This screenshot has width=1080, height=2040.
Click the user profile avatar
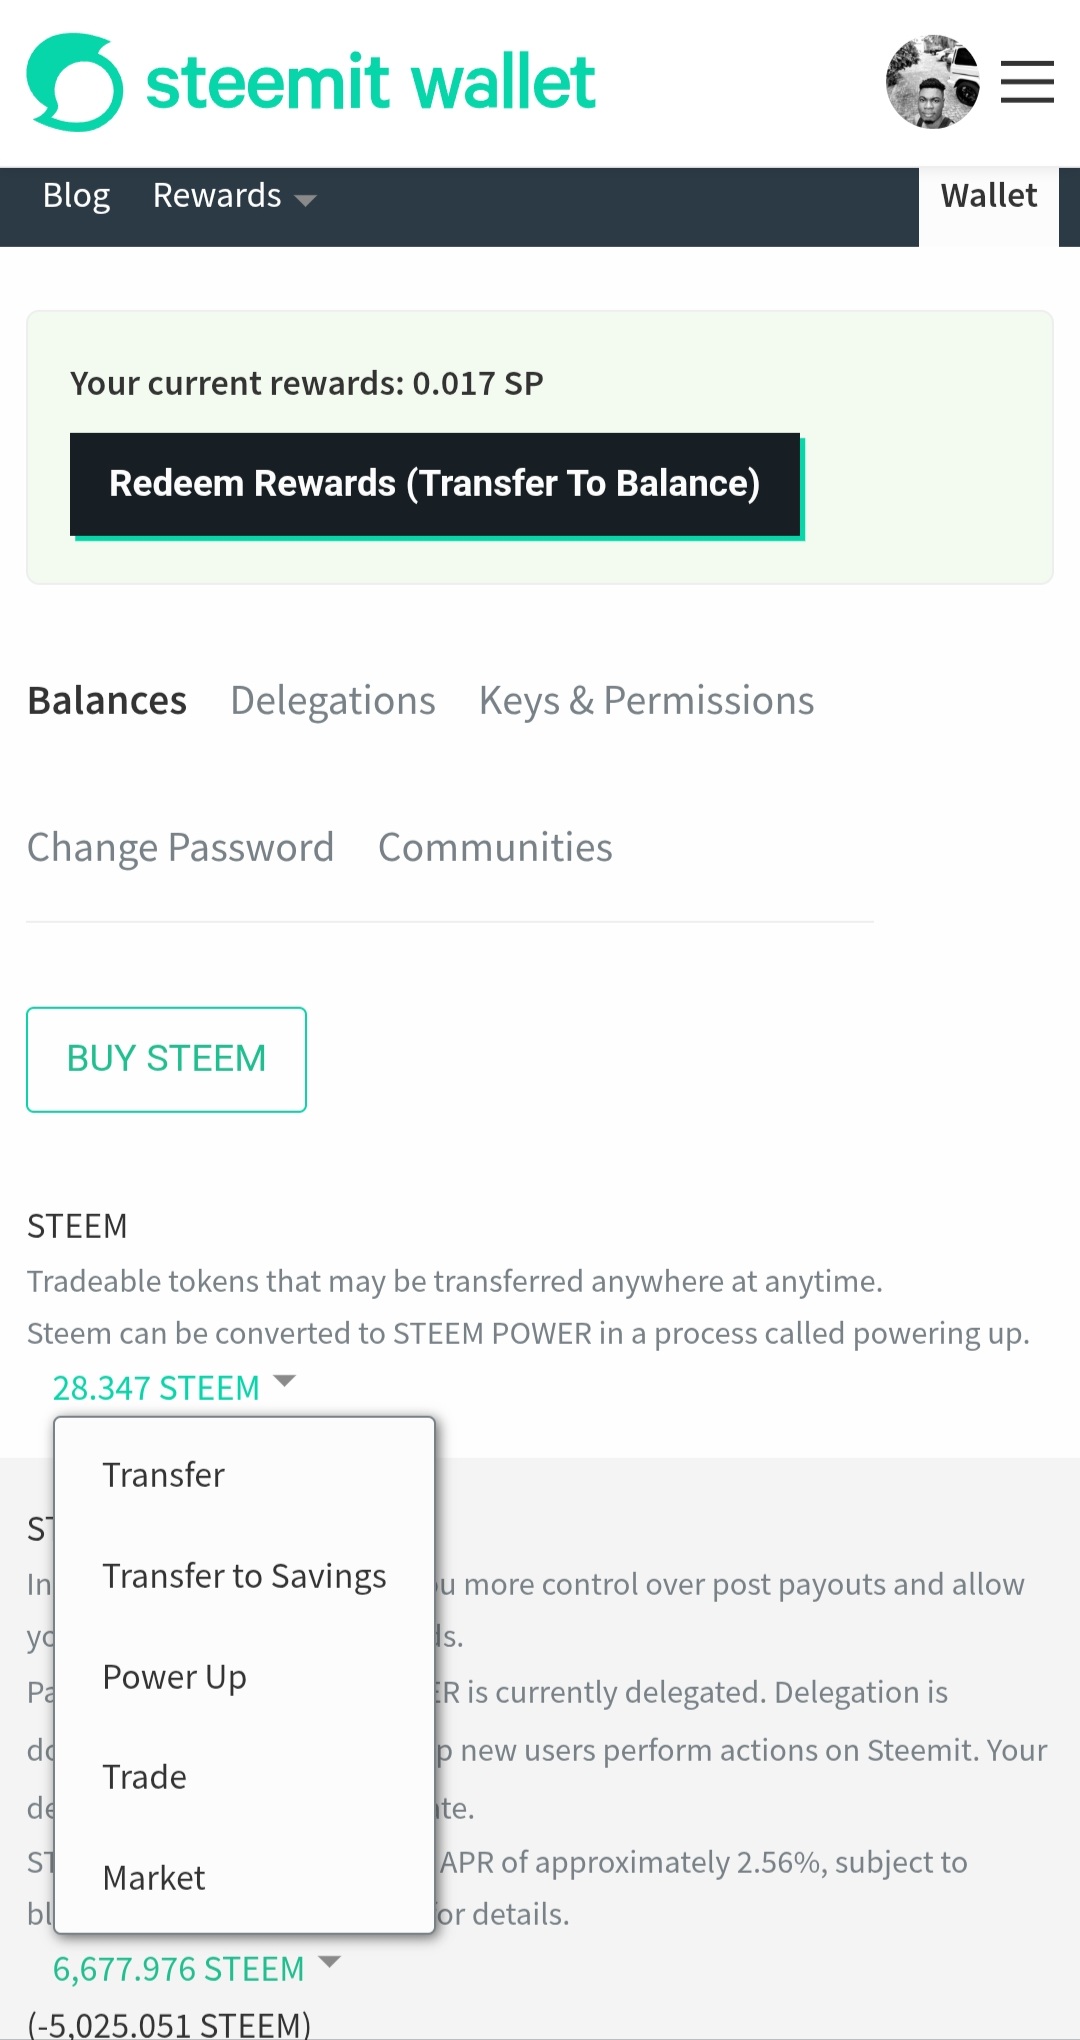tap(932, 82)
